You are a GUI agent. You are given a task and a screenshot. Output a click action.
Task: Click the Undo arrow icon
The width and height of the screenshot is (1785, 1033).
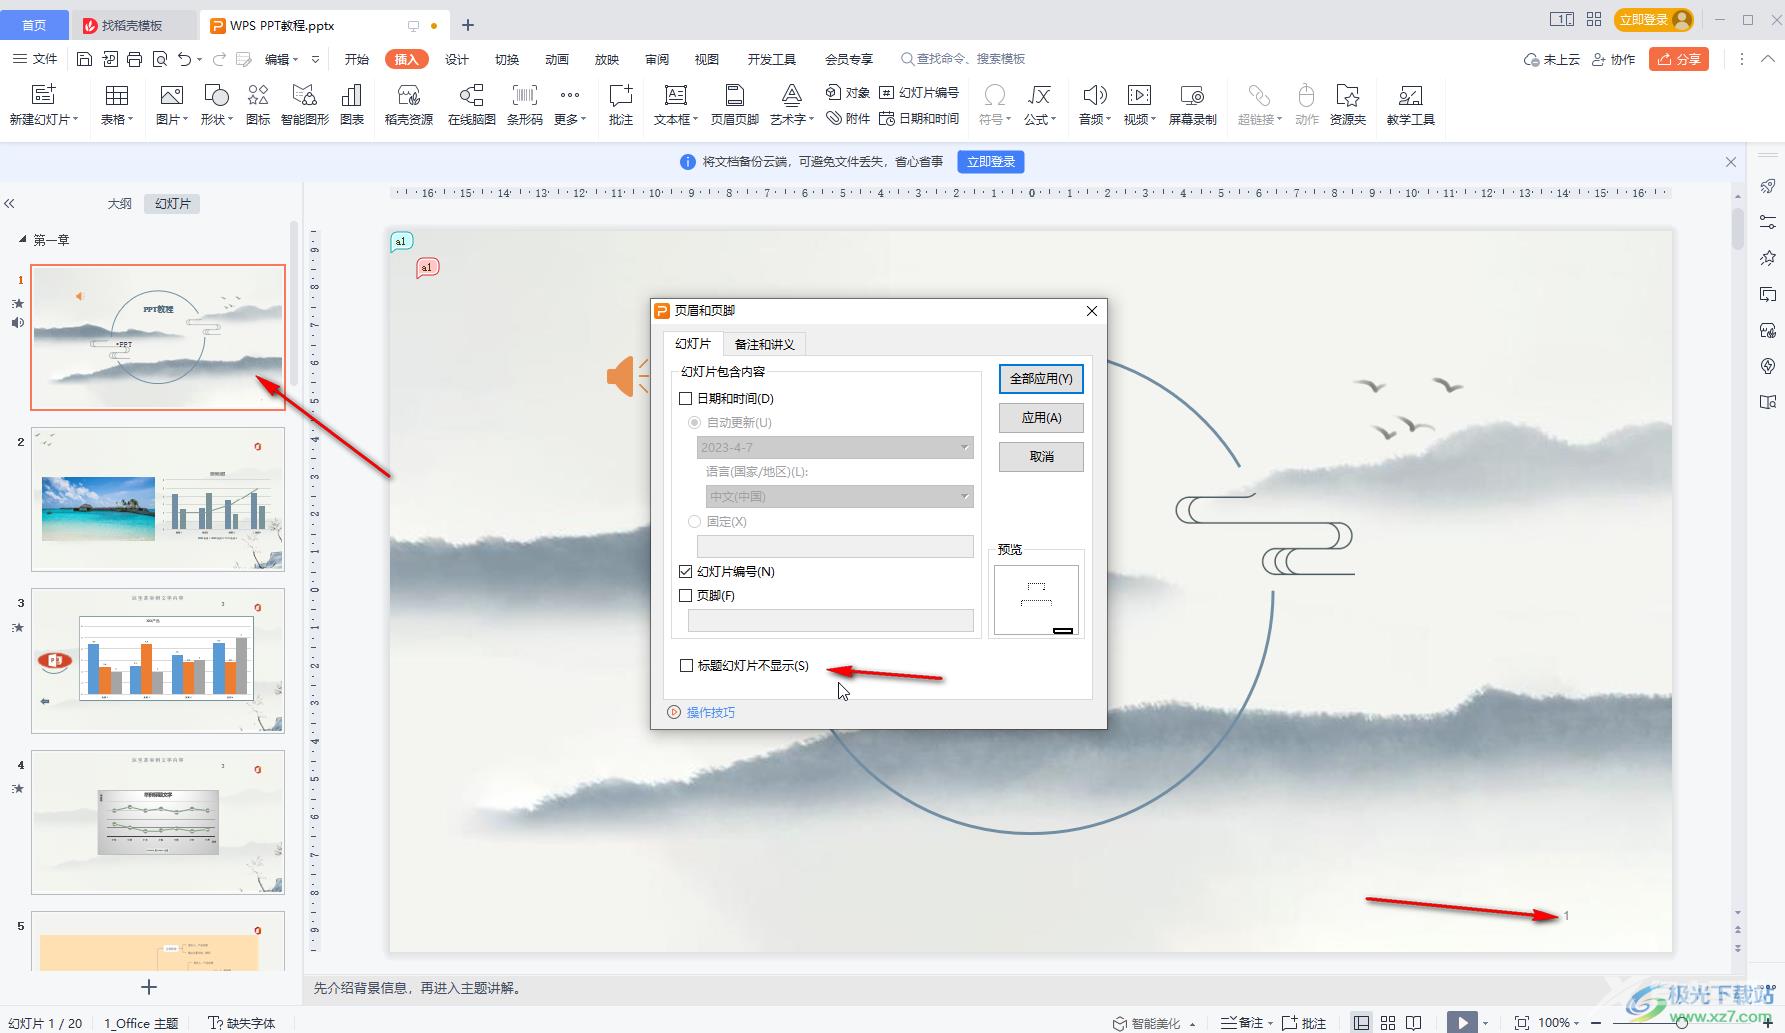(x=184, y=59)
